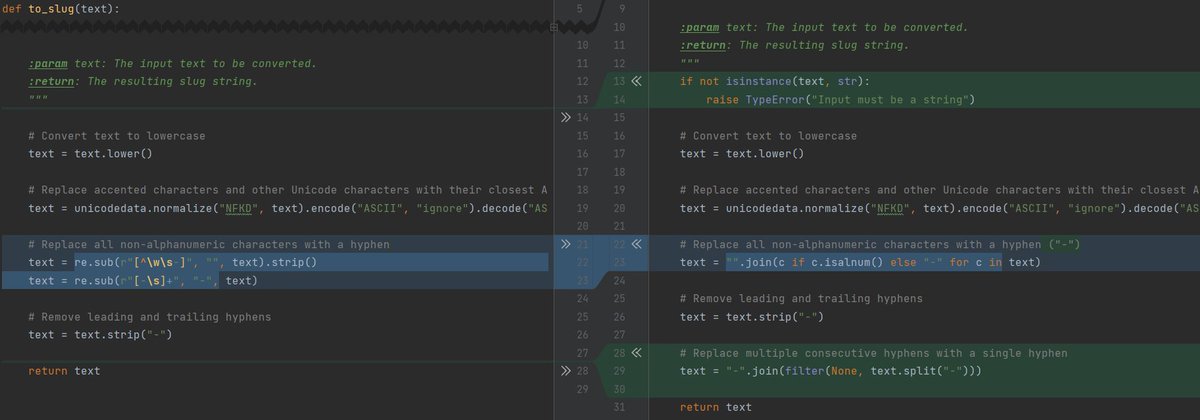Image resolution: width=1200 pixels, height=420 pixels.
Task: Click right pane 'return text' line
Action: pos(715,407)
